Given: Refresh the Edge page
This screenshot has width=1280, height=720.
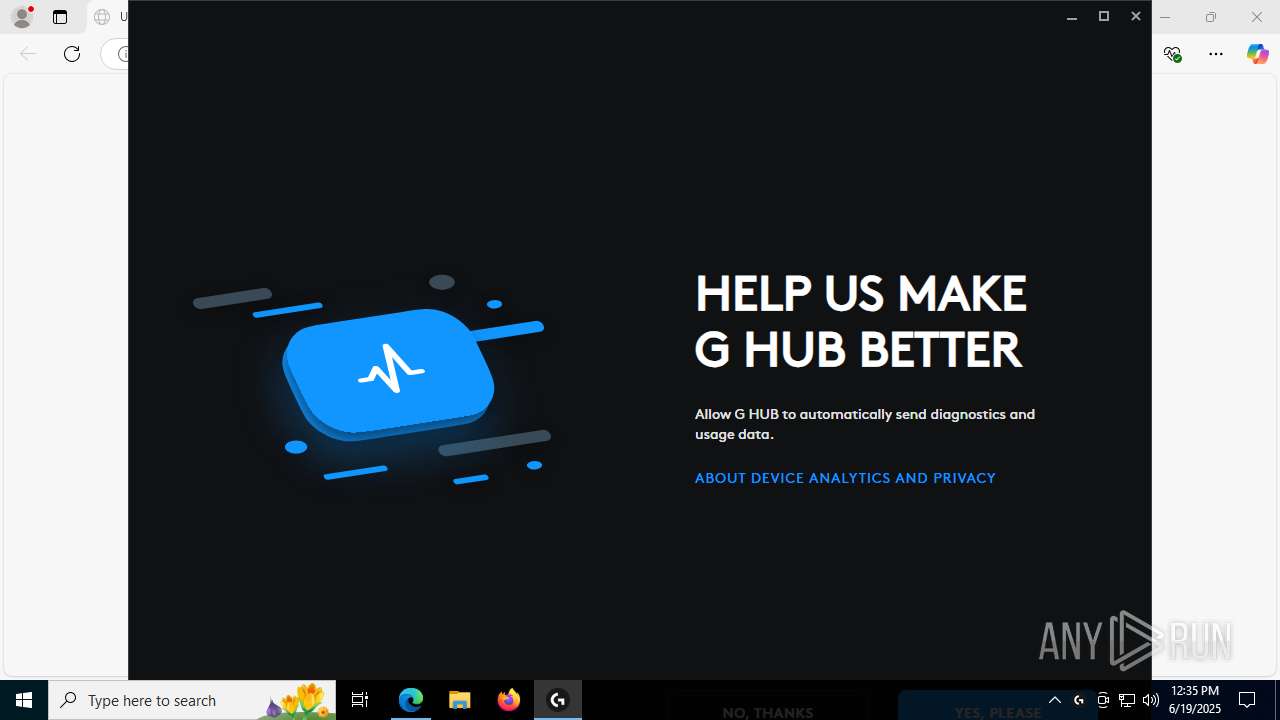Looking at the screenshot, I should 72,54.
